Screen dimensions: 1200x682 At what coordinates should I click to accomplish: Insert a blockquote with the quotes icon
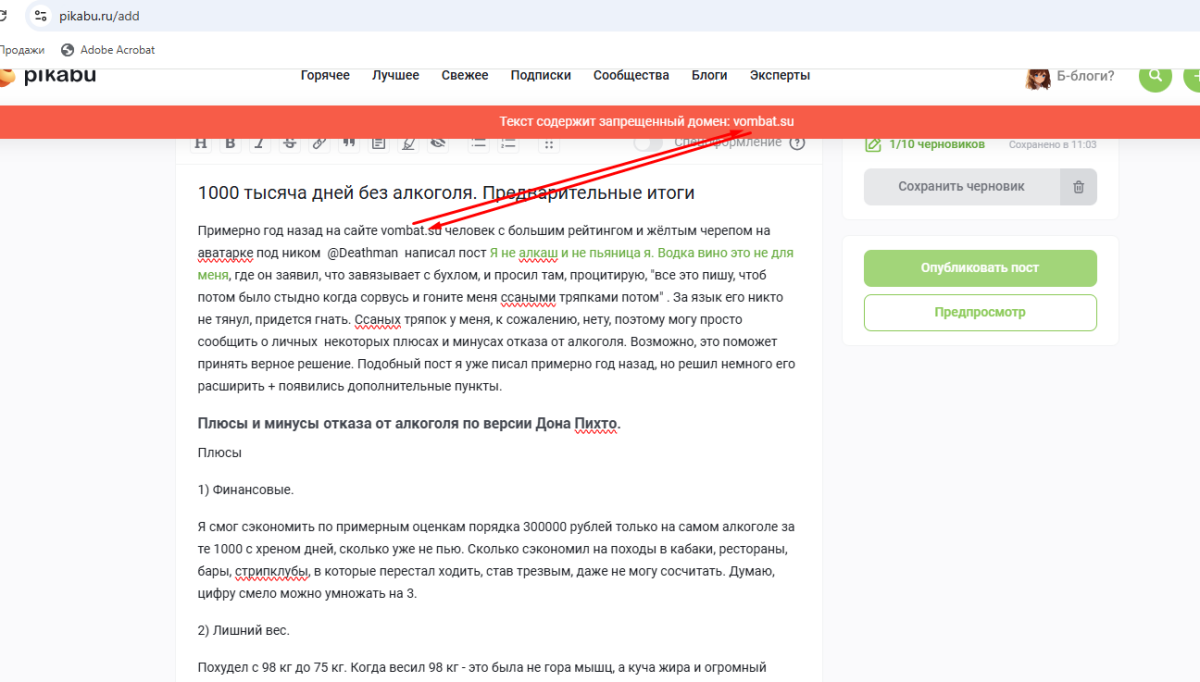[x=349, y=144]
